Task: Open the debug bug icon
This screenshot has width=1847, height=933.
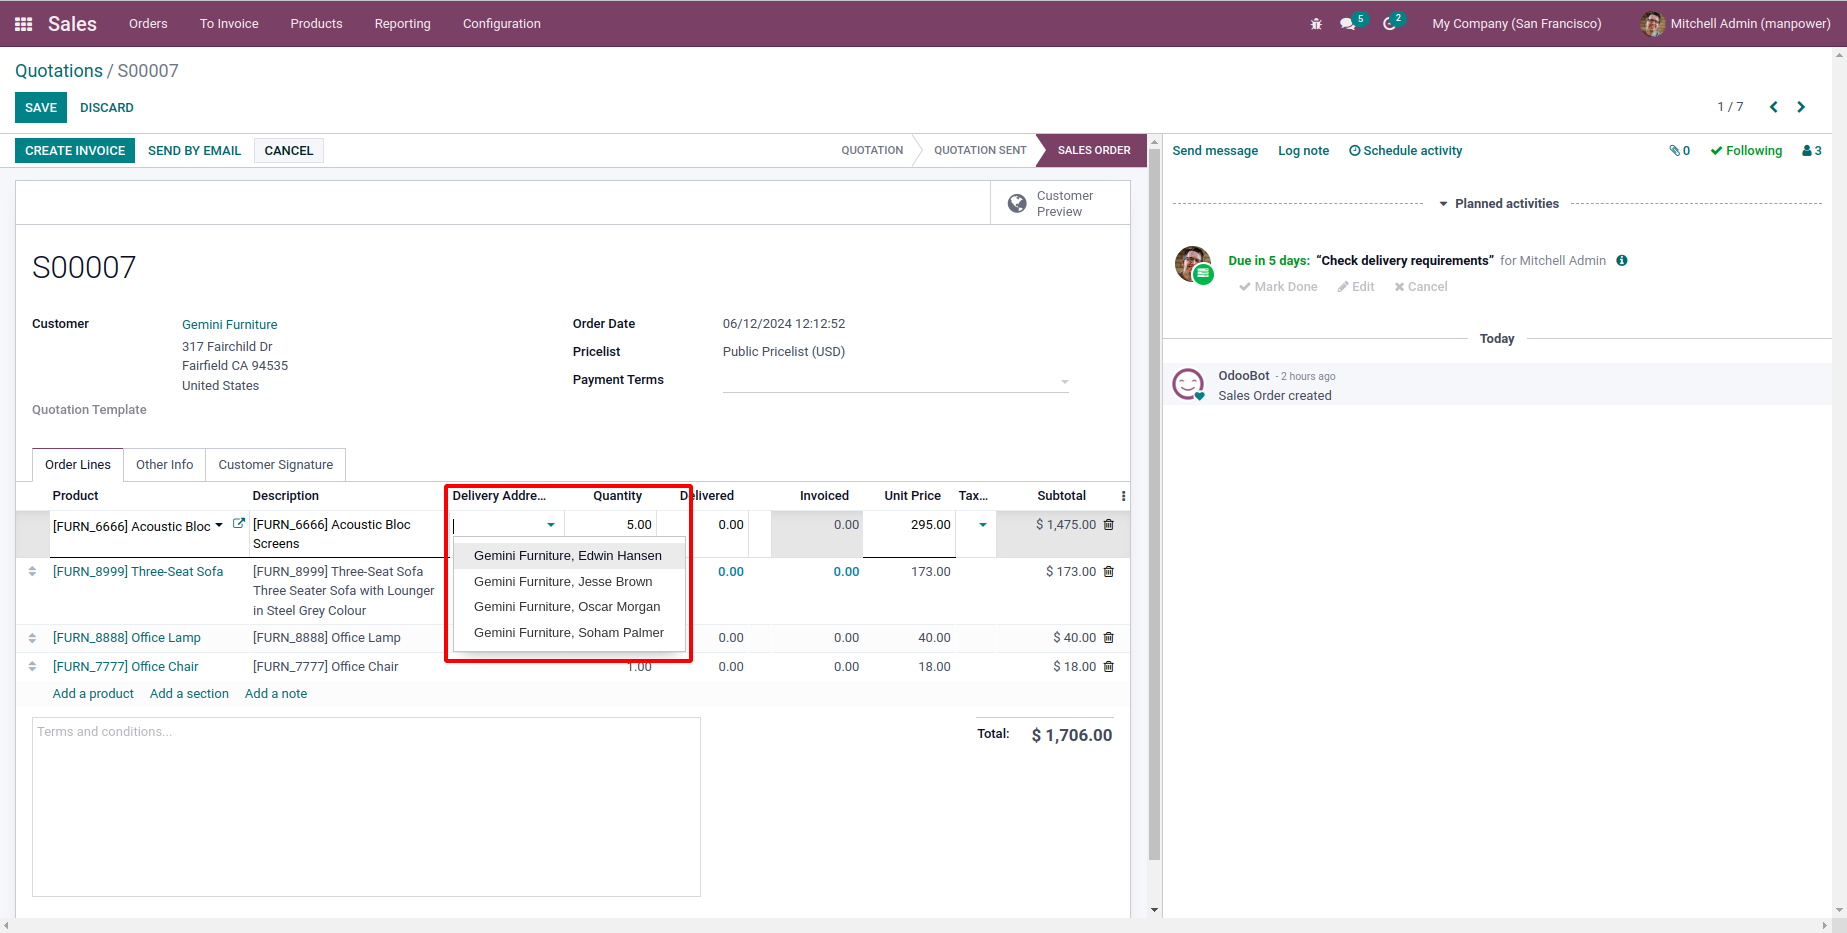Action: [x=1316, y=24]
